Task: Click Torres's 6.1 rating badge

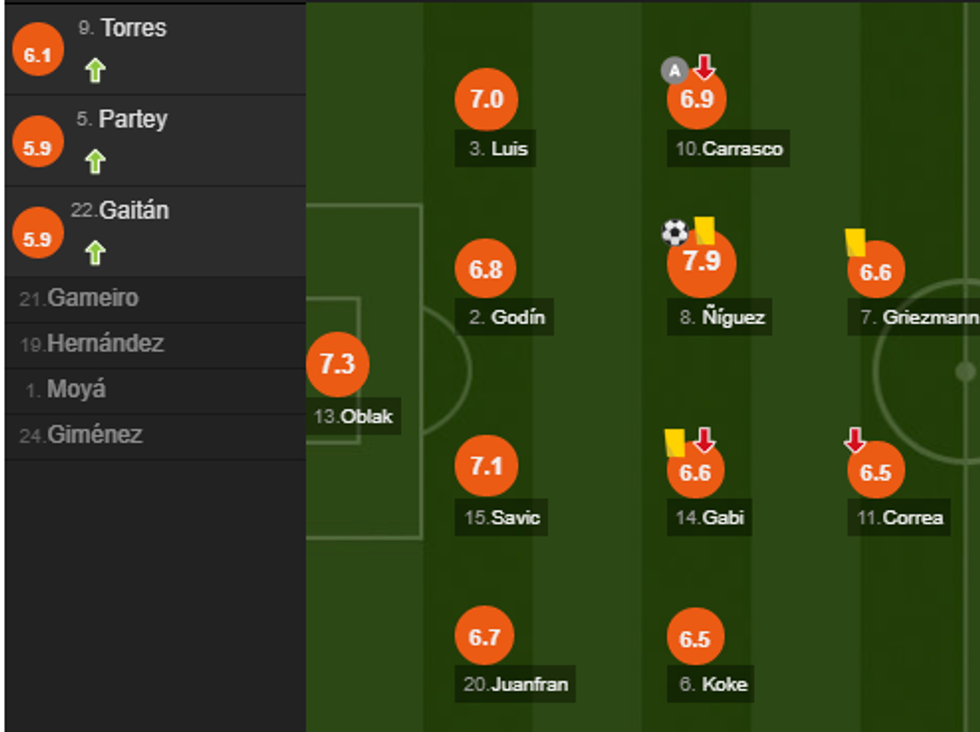Action: coord(37,55)
